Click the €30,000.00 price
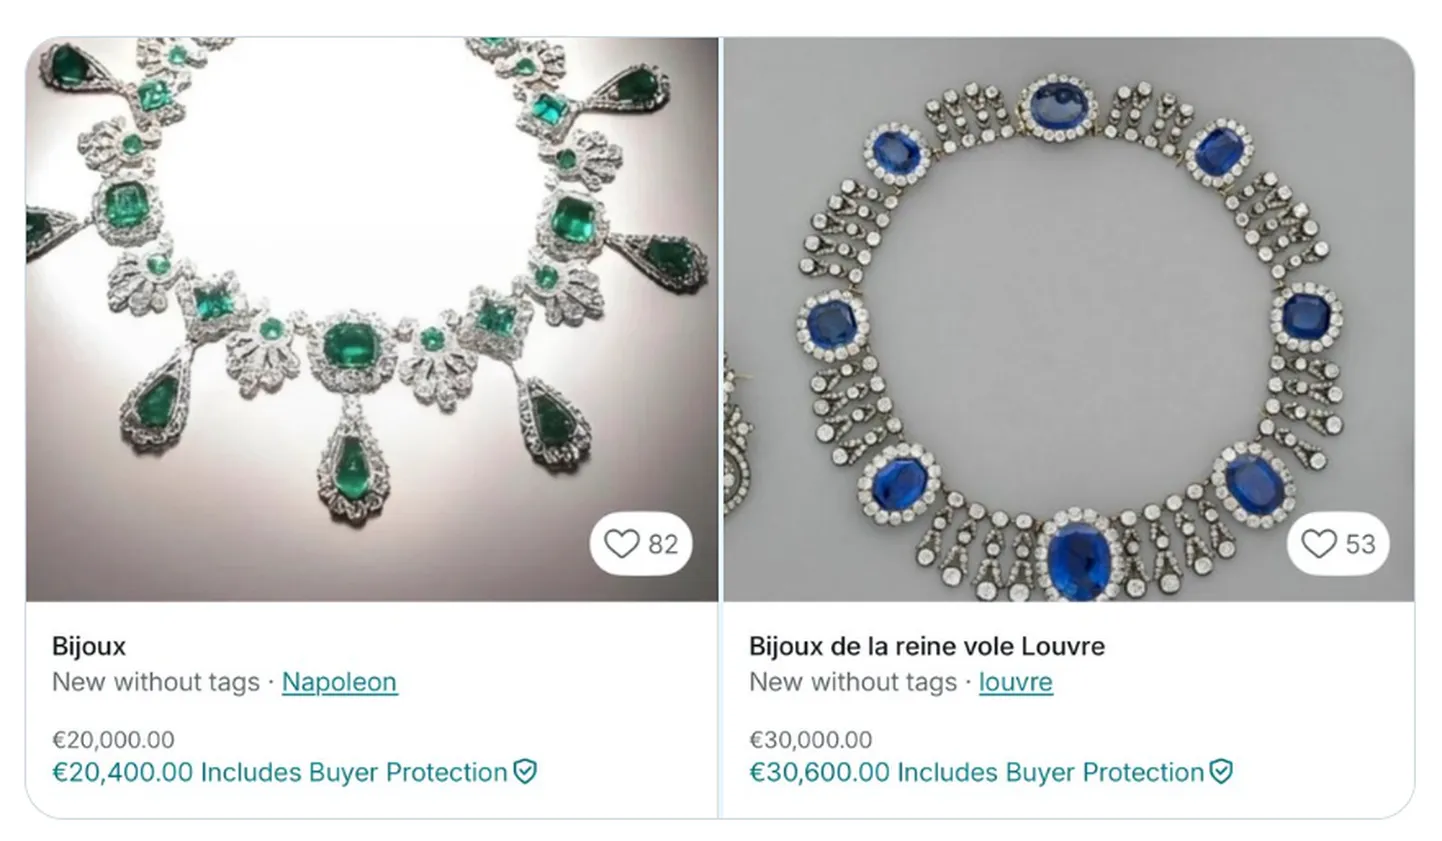This screenshot has height=841, width=1442. click(810, 740)
